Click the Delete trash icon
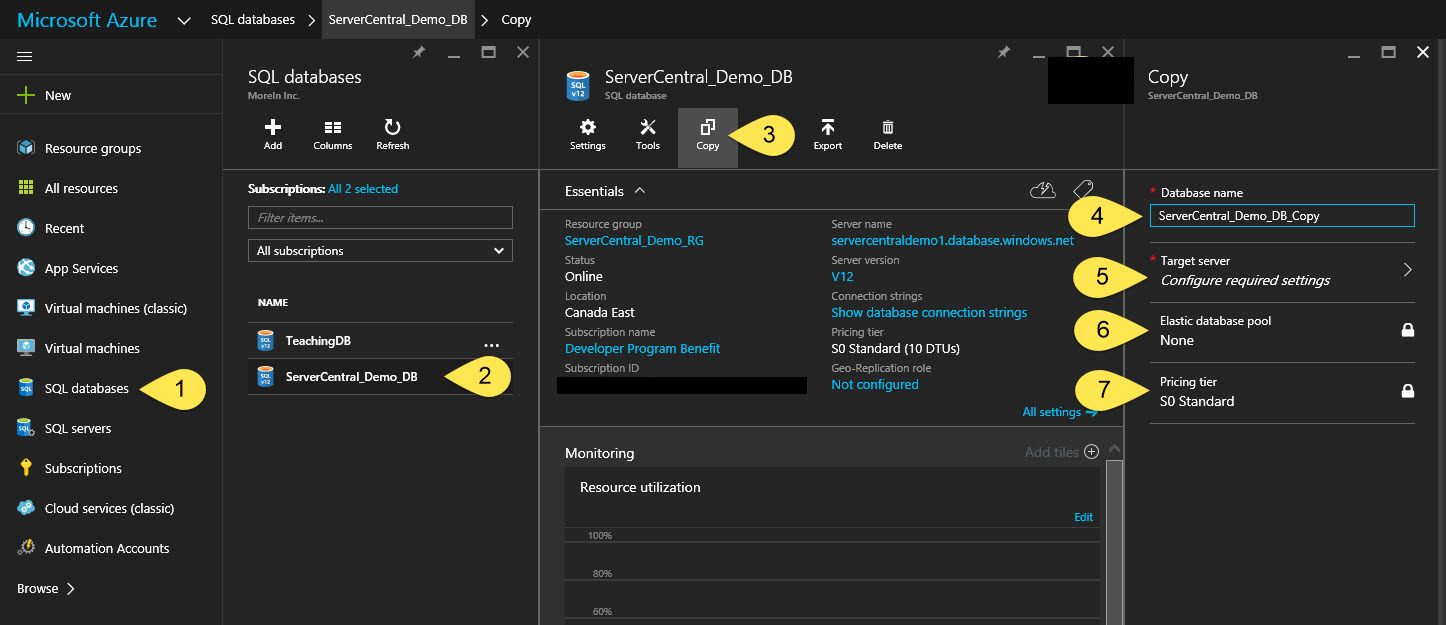Screen dimensions: 1446x625 tap(887, 135)
